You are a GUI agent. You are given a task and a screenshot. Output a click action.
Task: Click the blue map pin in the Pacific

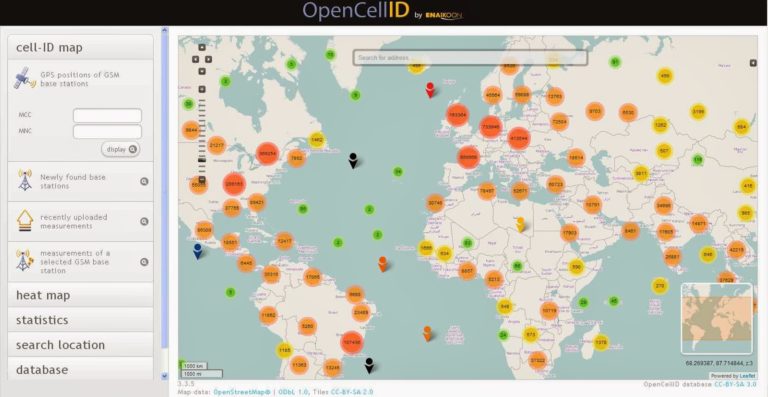pyautogui.click(x=197, y=251)
